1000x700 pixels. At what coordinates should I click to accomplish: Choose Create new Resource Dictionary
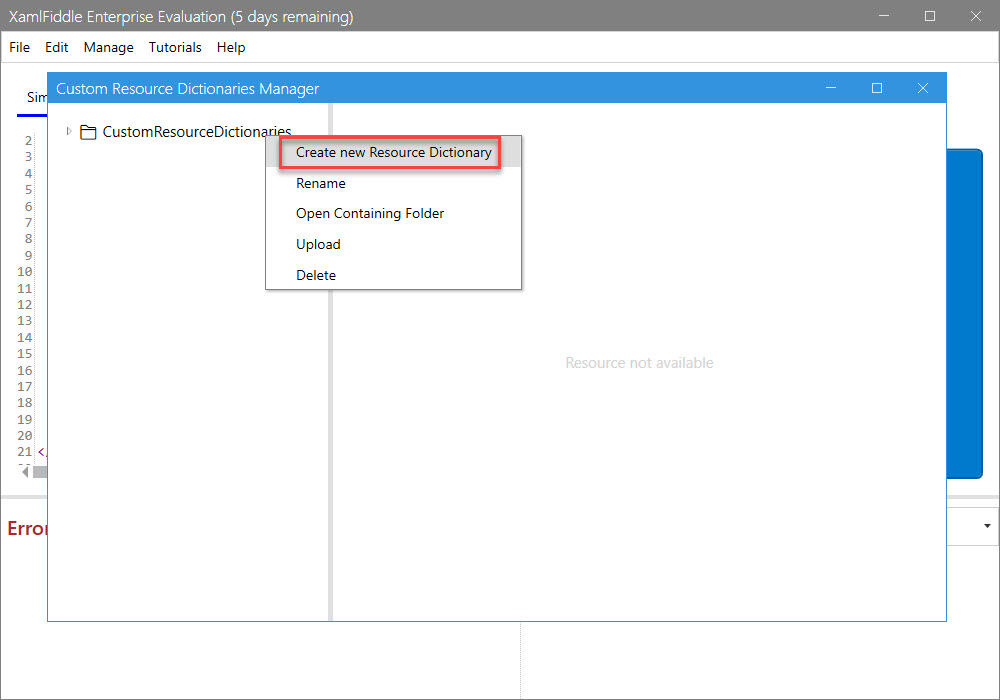click(x=393, y=152)
